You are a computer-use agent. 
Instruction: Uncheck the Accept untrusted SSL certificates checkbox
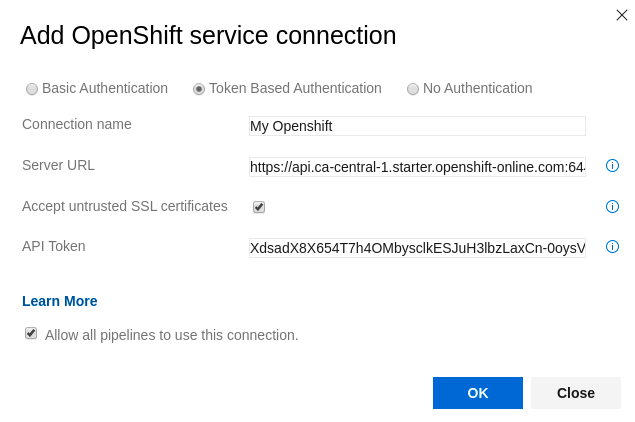[x=259, y=207]
